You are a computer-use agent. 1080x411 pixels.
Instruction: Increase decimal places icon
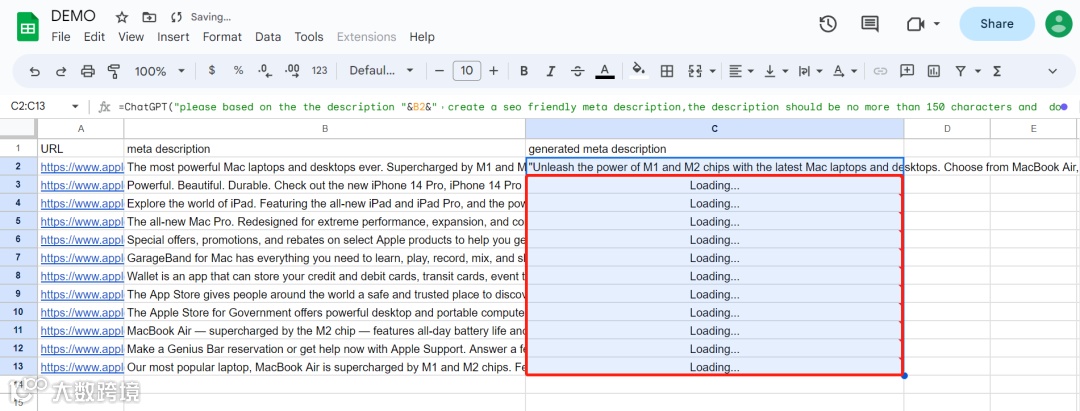click(292, 70)
